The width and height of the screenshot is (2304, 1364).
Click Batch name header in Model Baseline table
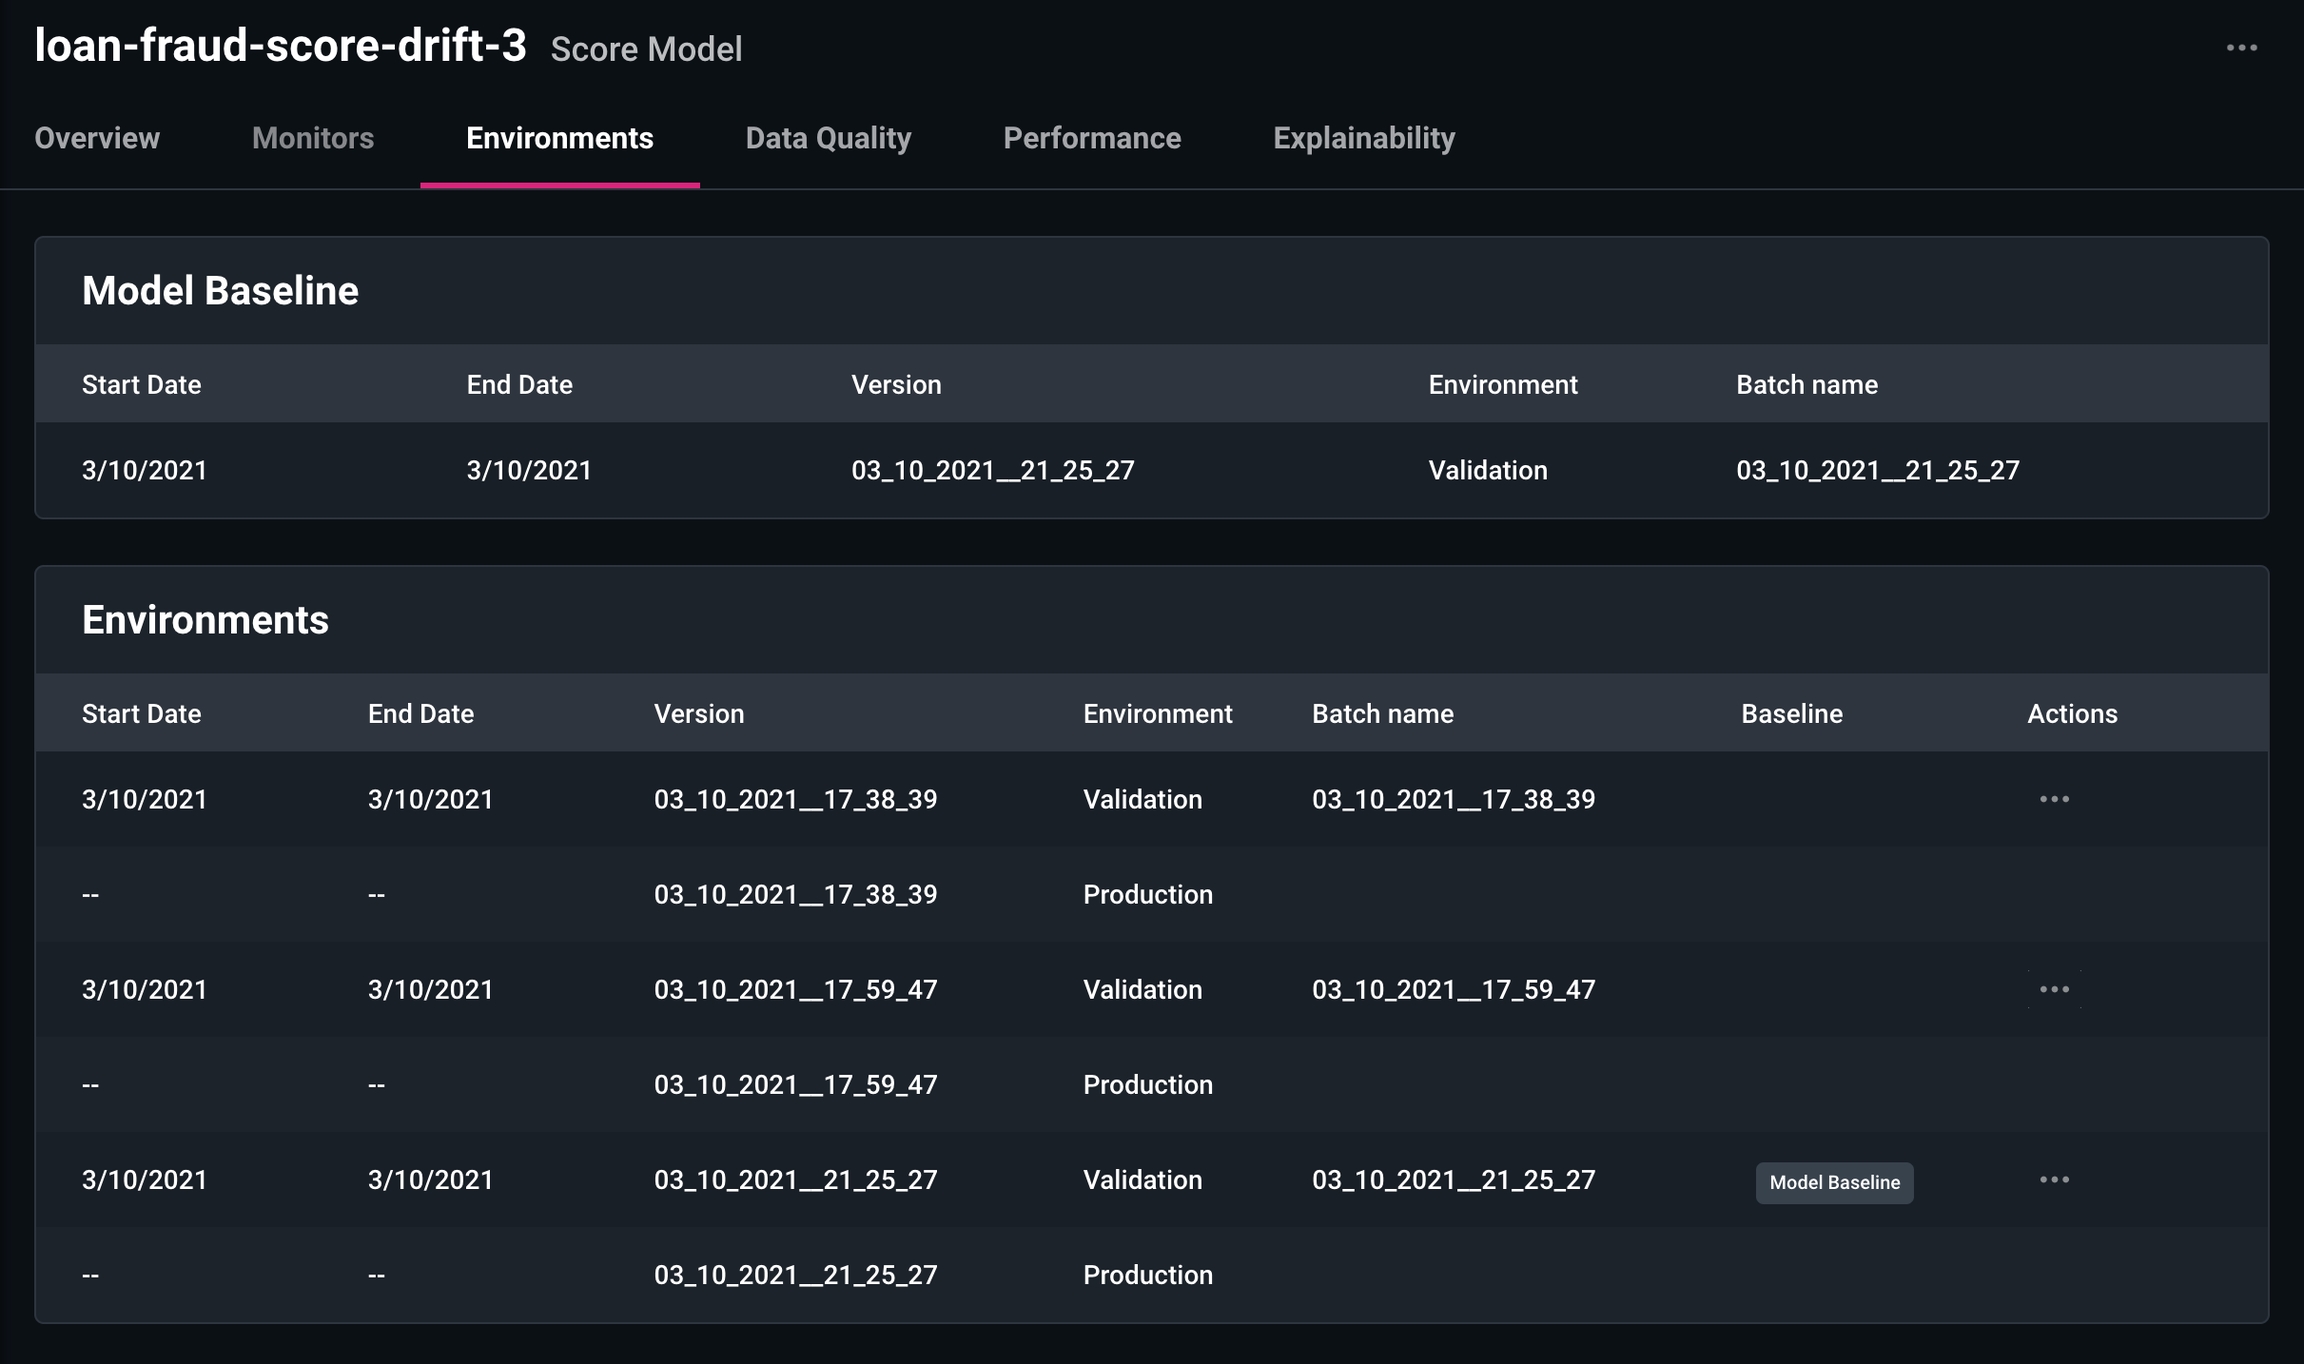click(1806, 385)
